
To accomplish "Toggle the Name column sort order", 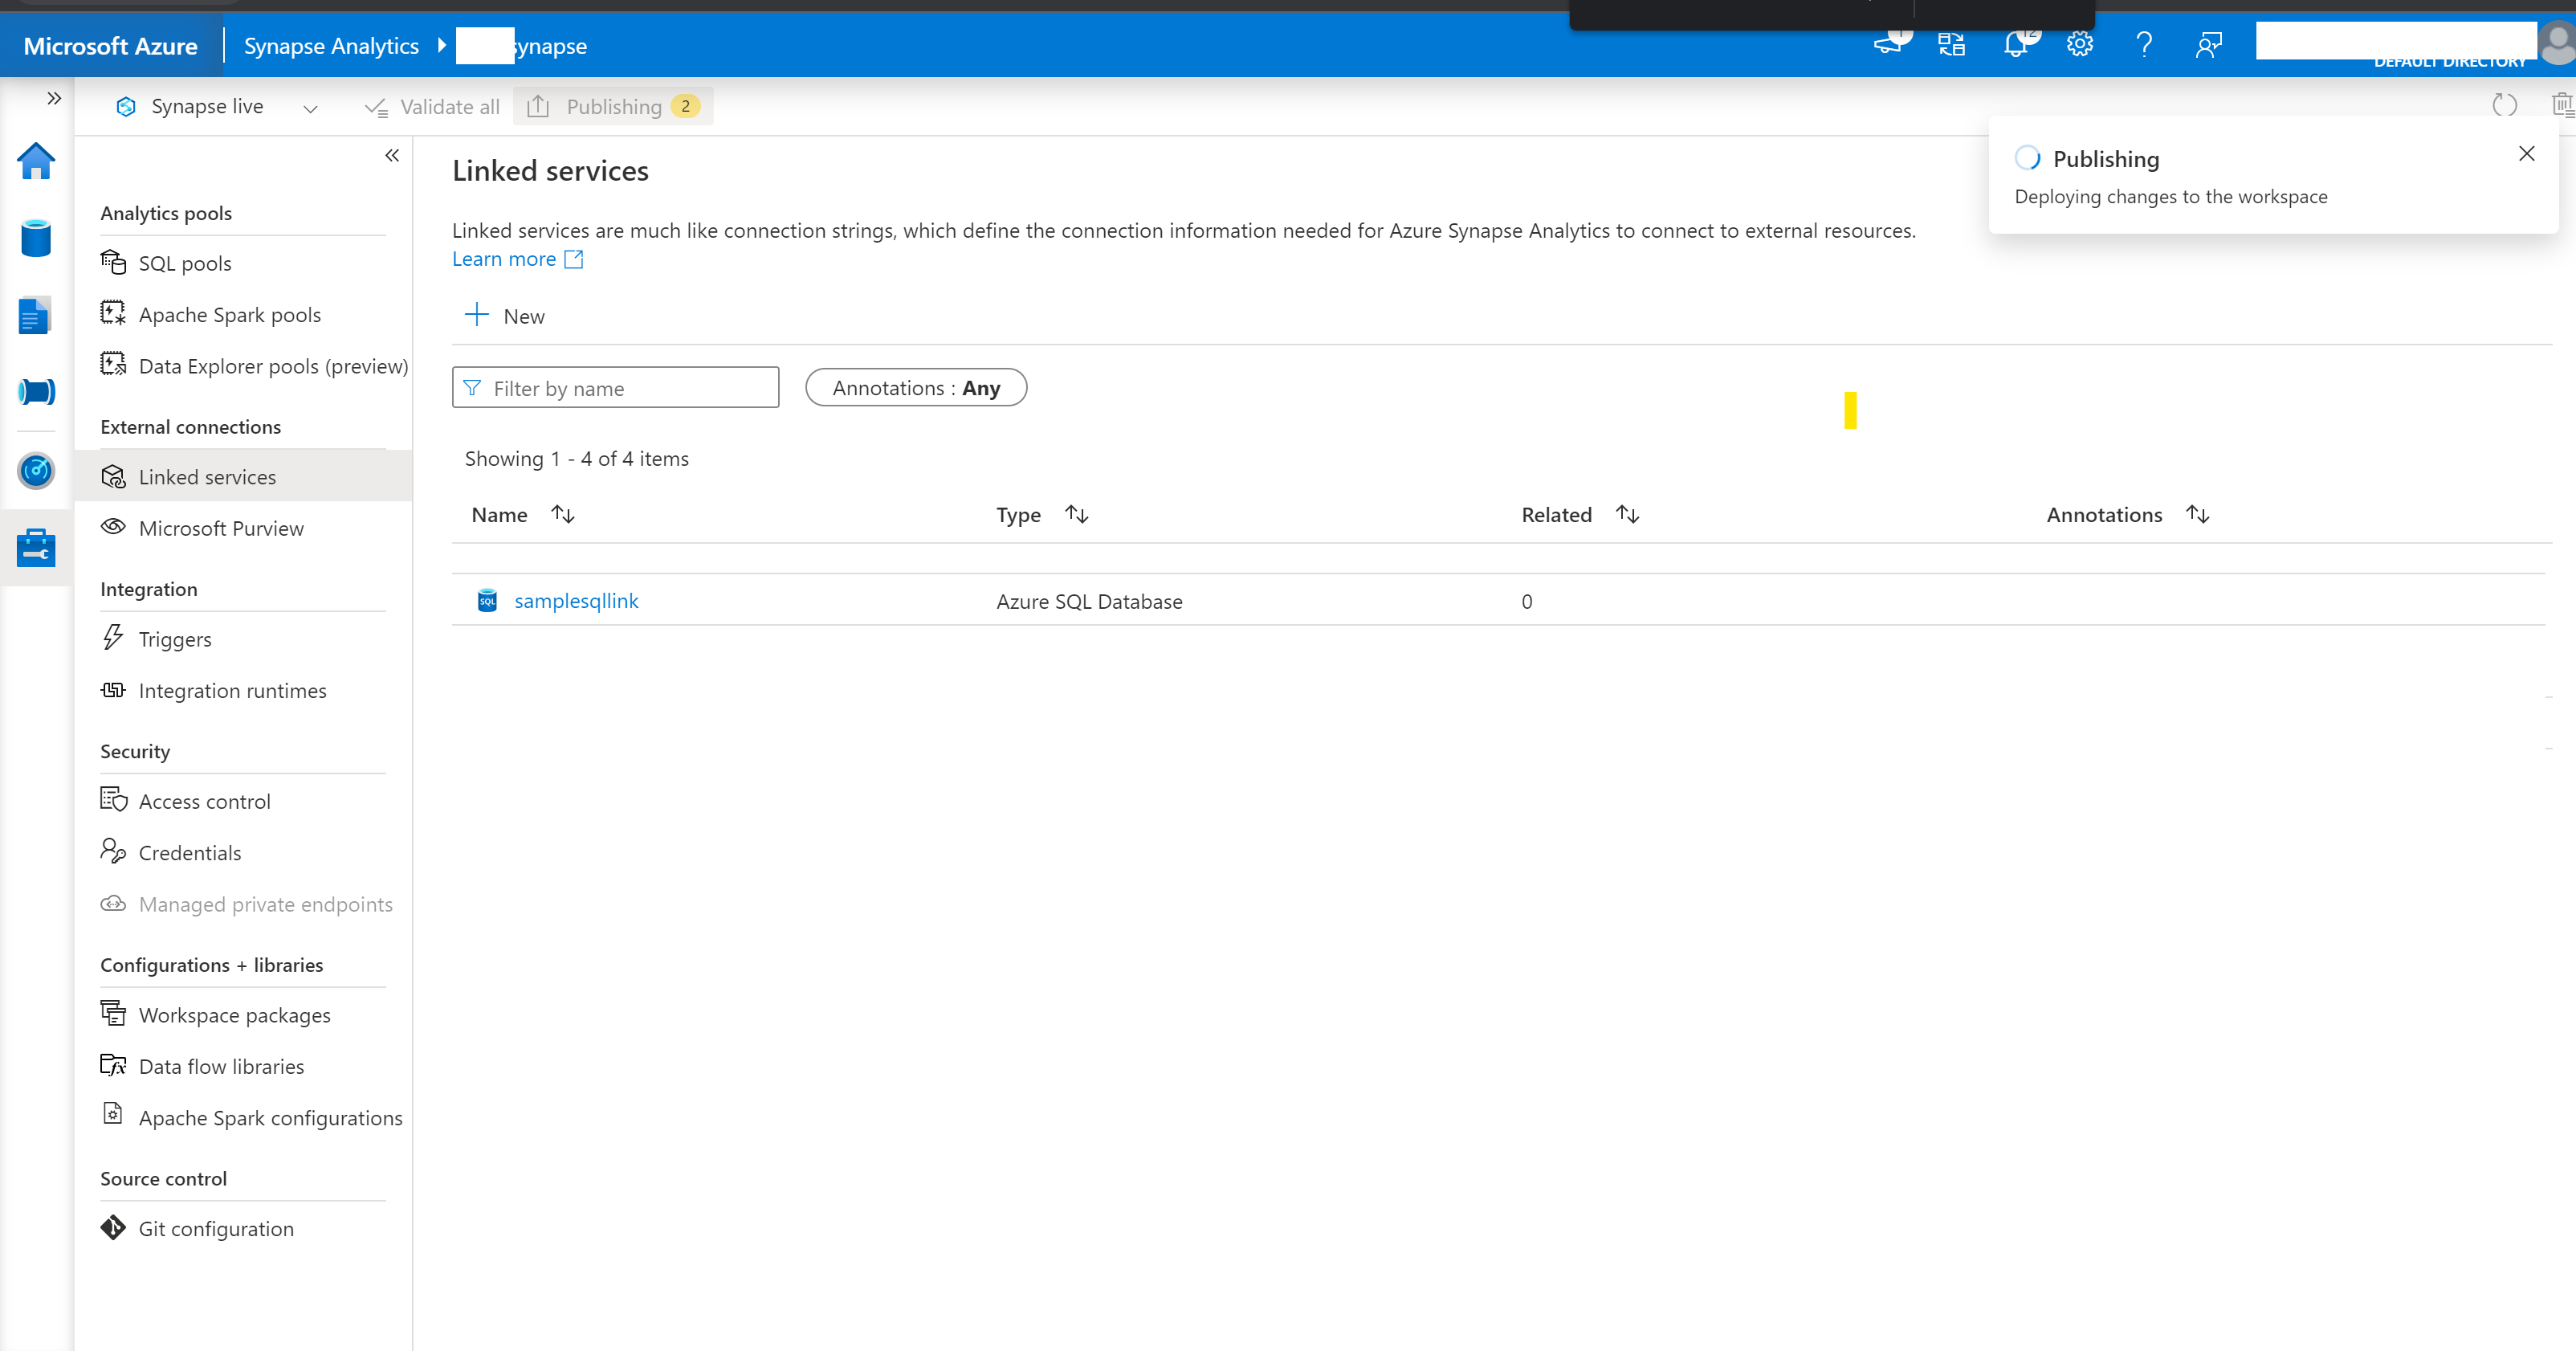I will [563, 513].
